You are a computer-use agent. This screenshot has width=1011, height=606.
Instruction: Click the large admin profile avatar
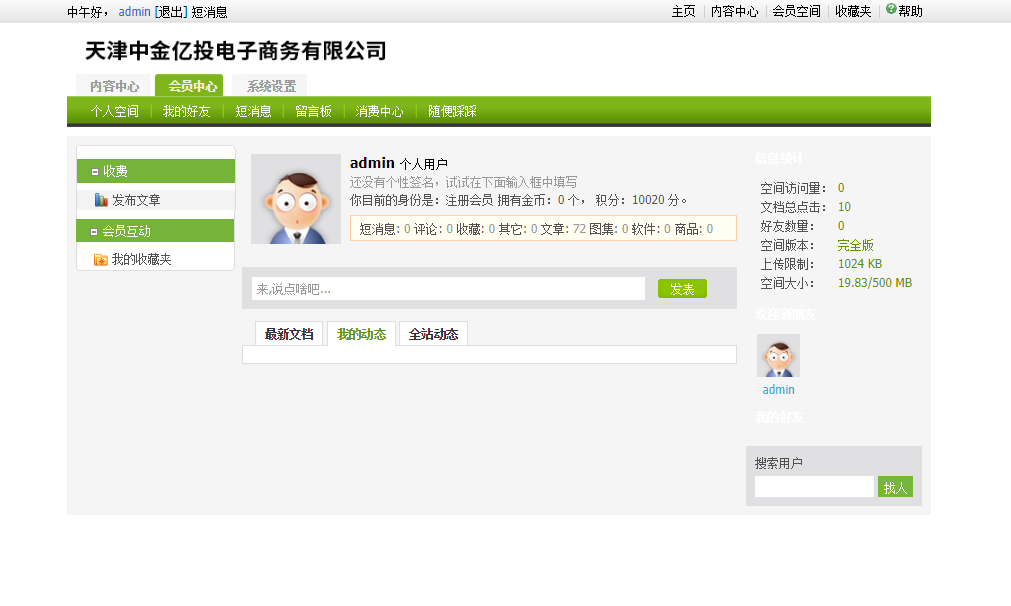[x=296, y=199]
